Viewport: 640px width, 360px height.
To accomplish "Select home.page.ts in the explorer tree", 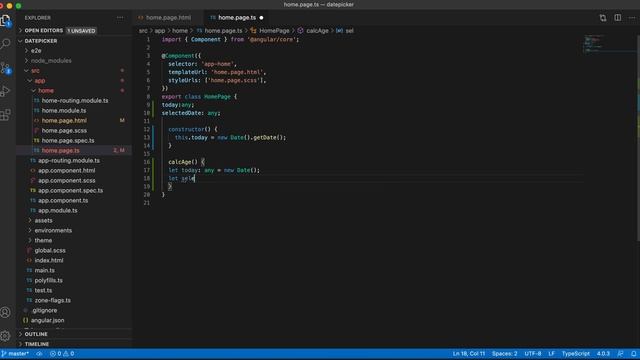I will (60, 151).
